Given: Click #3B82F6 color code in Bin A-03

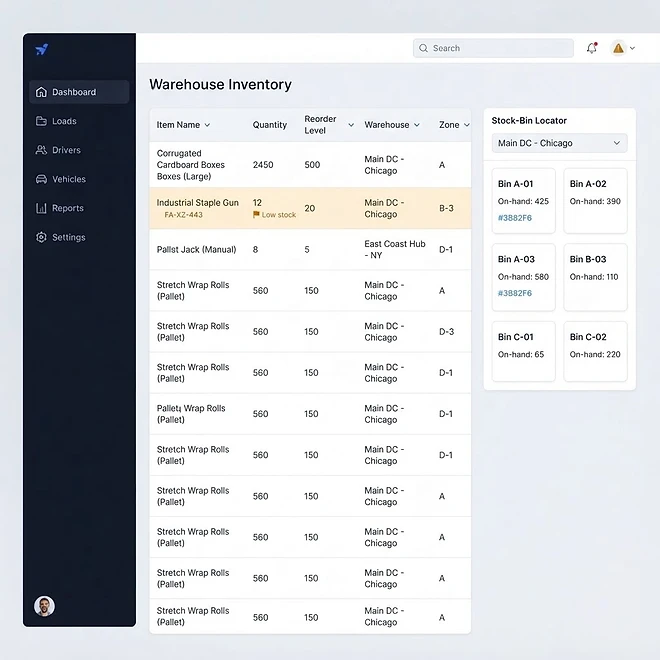Looking at the screenshot, I should click(x=515, y=293).
